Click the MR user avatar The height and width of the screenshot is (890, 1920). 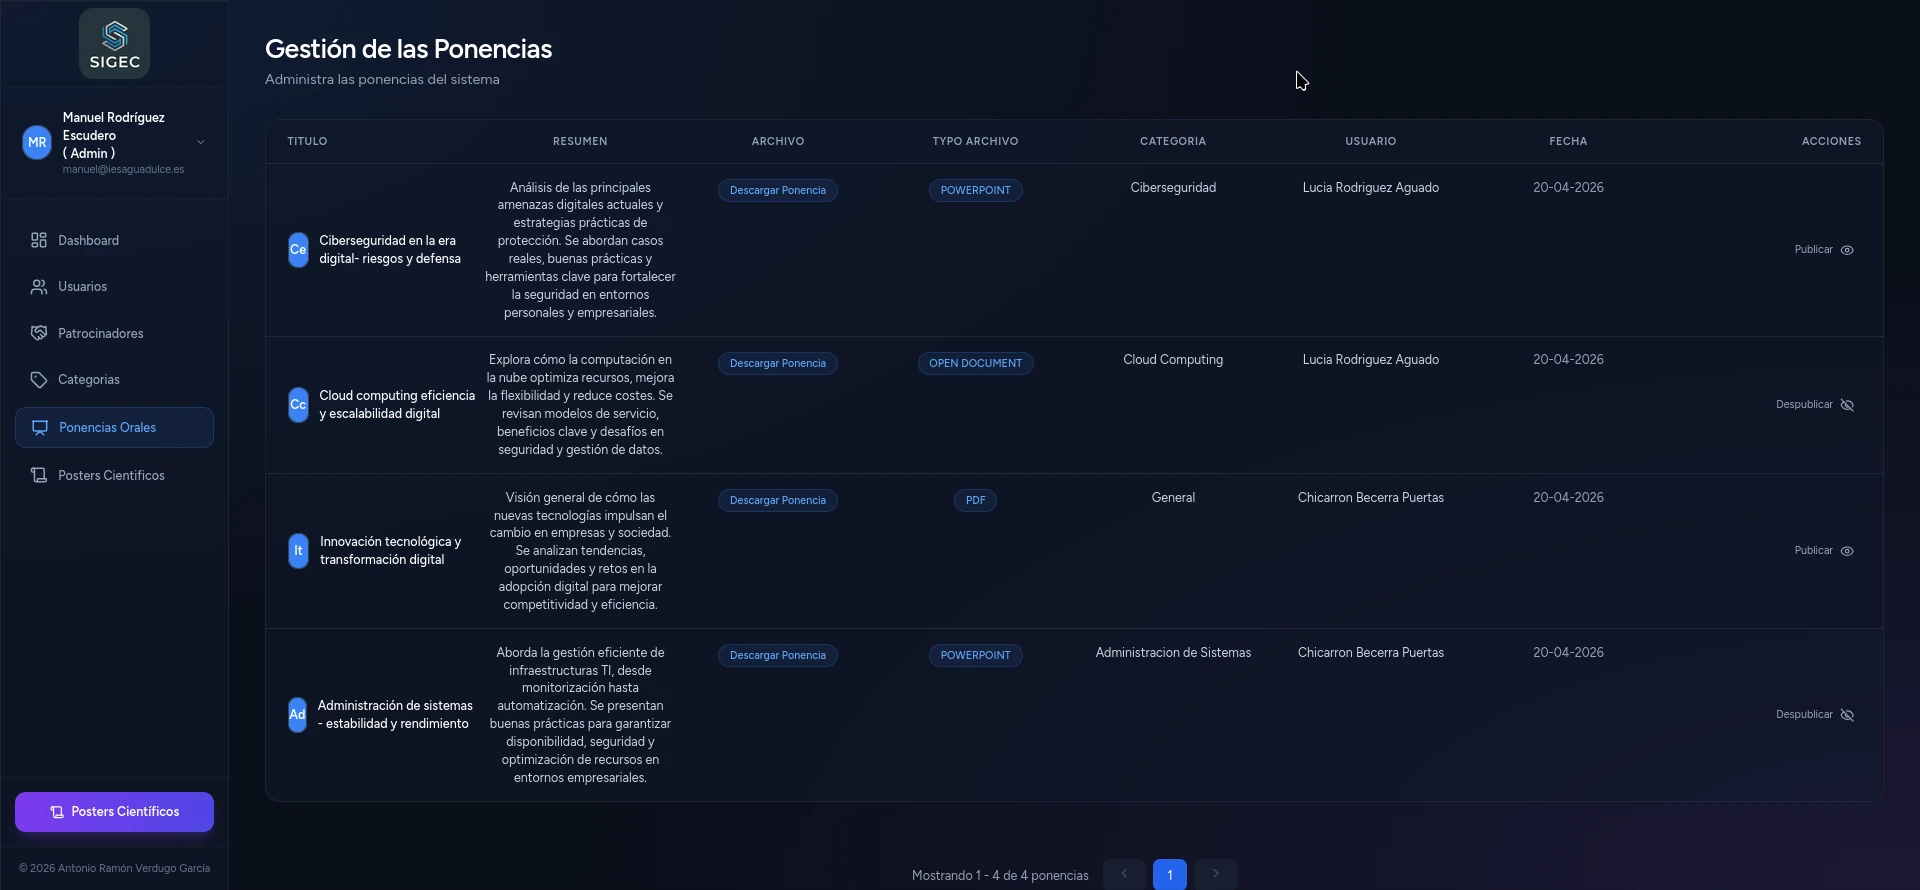[x=37, y=142]
